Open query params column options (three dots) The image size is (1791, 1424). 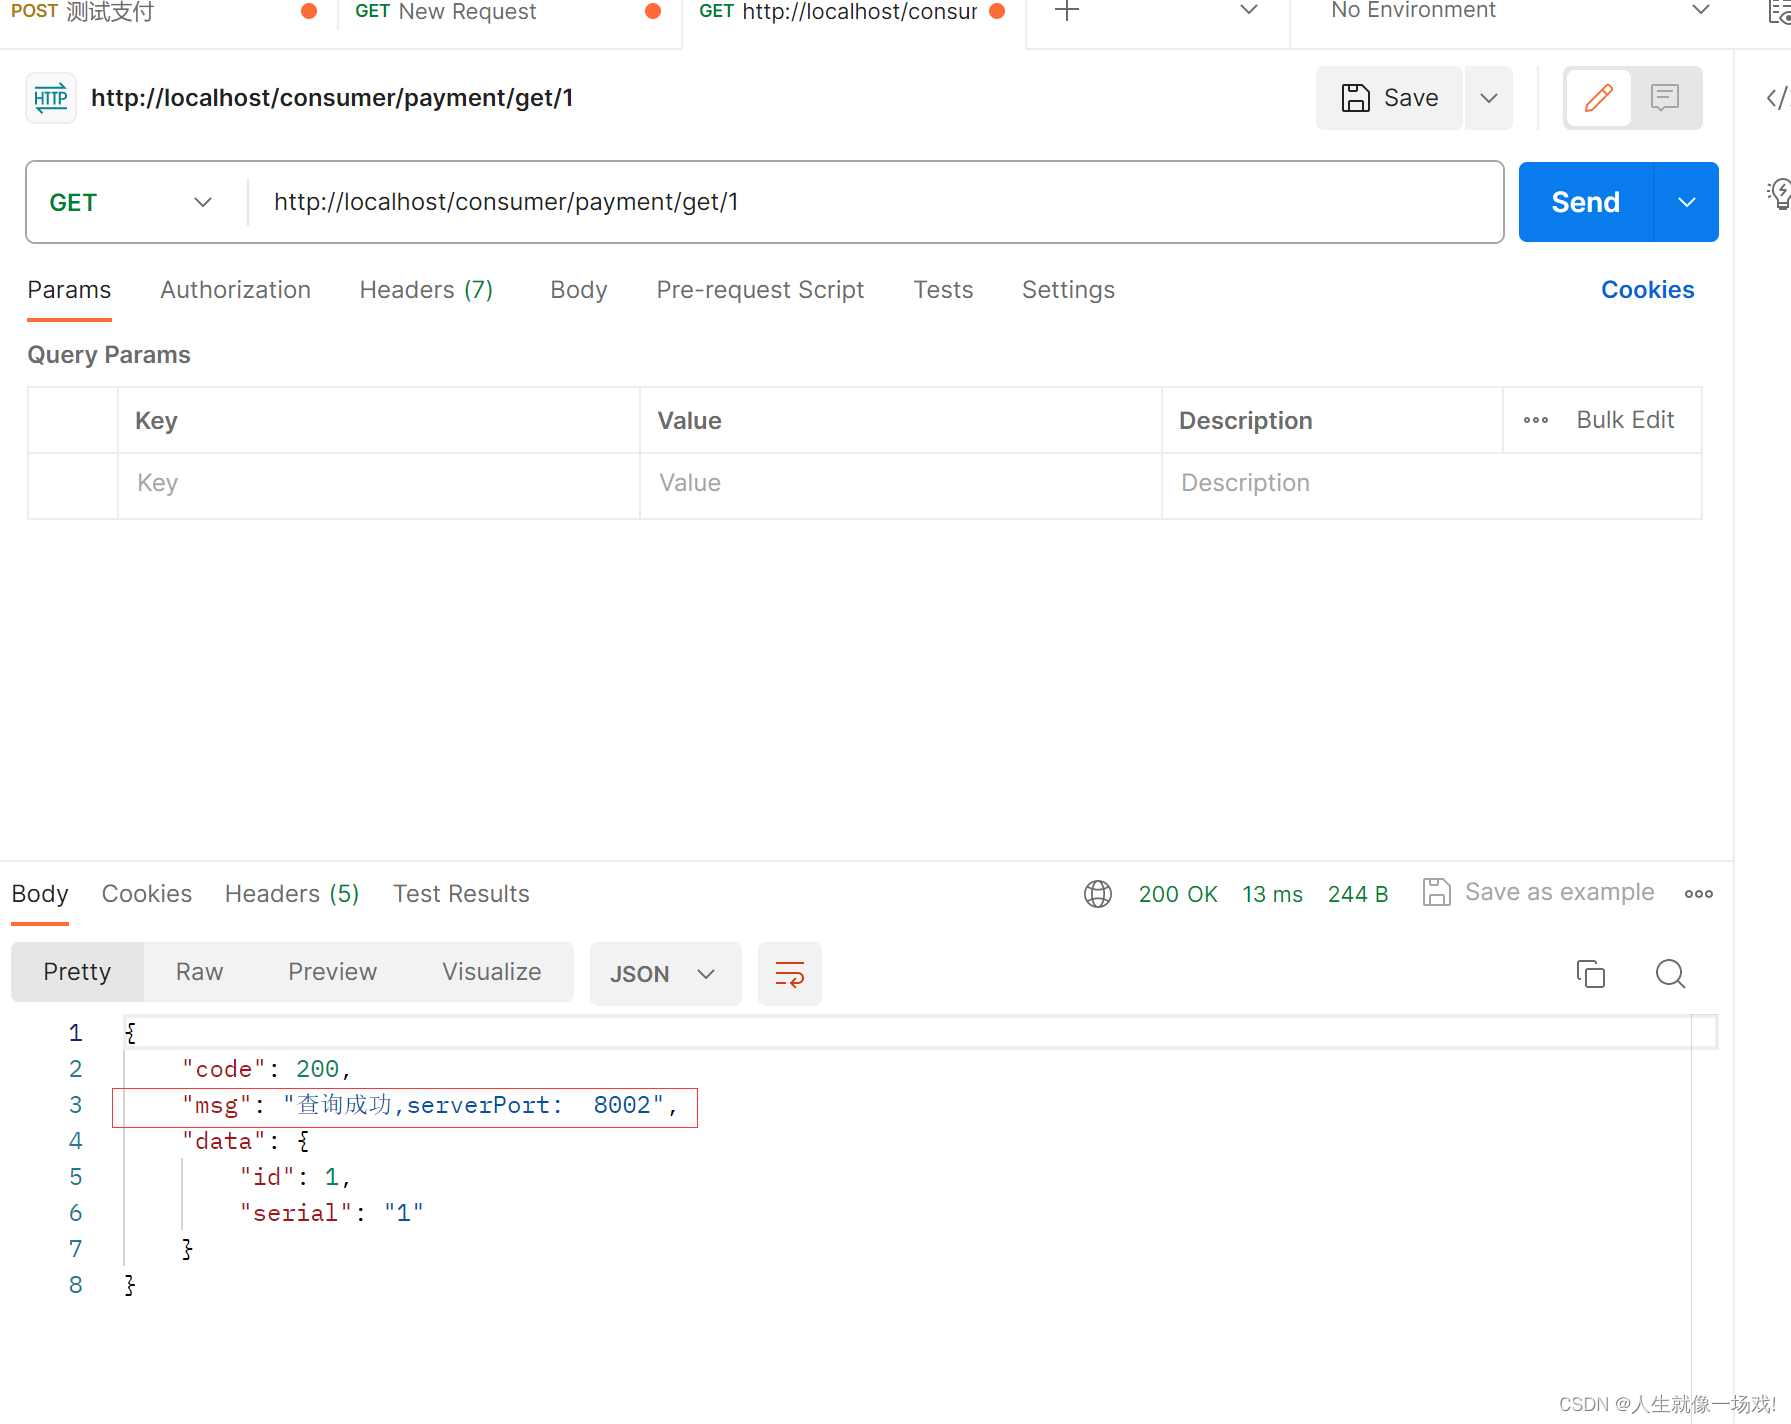point(1536,420)
